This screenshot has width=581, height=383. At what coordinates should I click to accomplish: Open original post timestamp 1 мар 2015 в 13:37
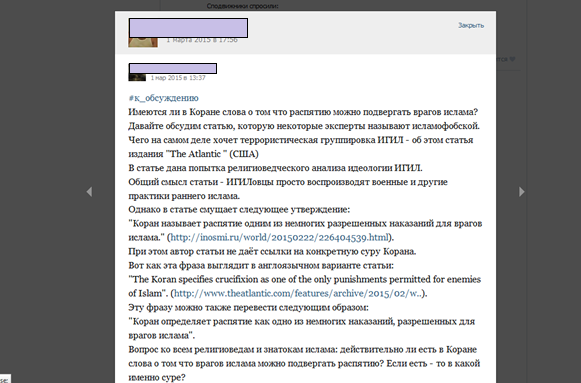(178, 78)
